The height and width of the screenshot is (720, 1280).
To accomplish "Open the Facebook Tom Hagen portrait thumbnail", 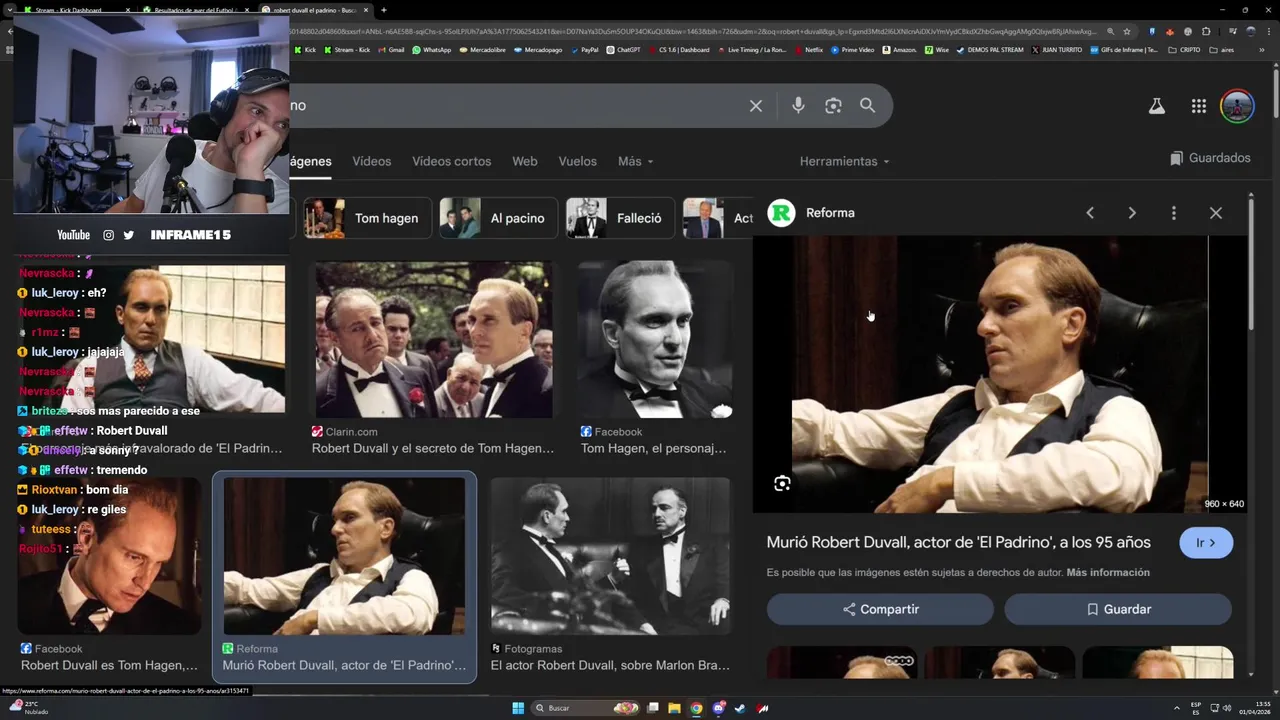I will pyautogui.click(x=655, y=340).
